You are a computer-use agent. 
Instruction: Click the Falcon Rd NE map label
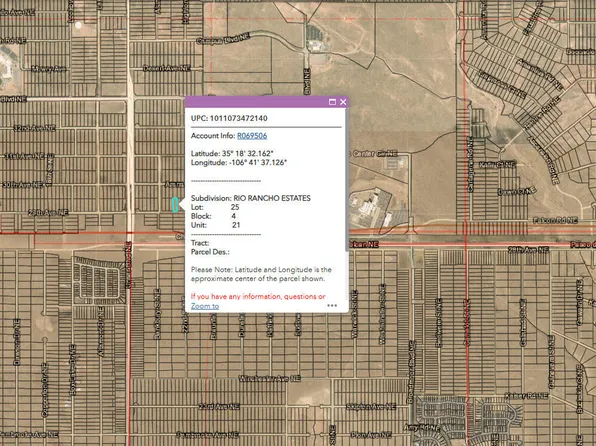(555, 220)
